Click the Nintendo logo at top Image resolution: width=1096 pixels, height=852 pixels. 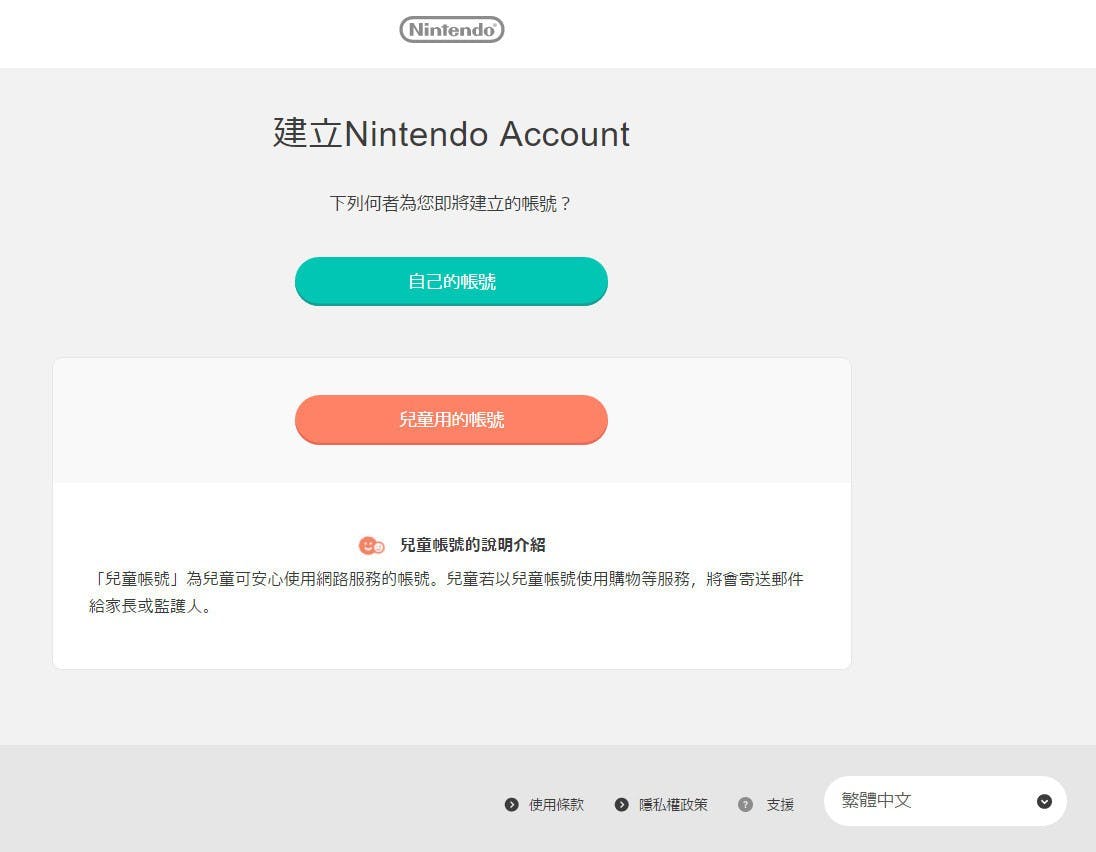452,29
